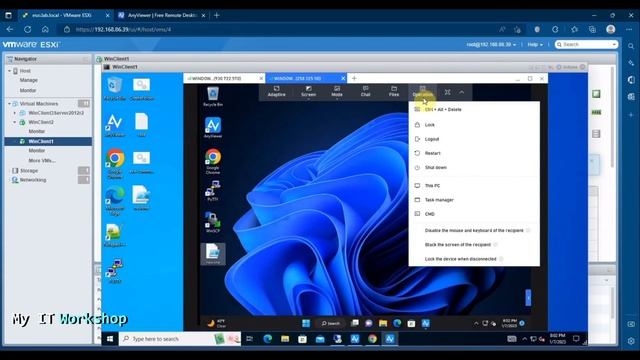Click the Windows 10 Start button
The height and width of the screenshot is (360, 640).
coord(110,339)
